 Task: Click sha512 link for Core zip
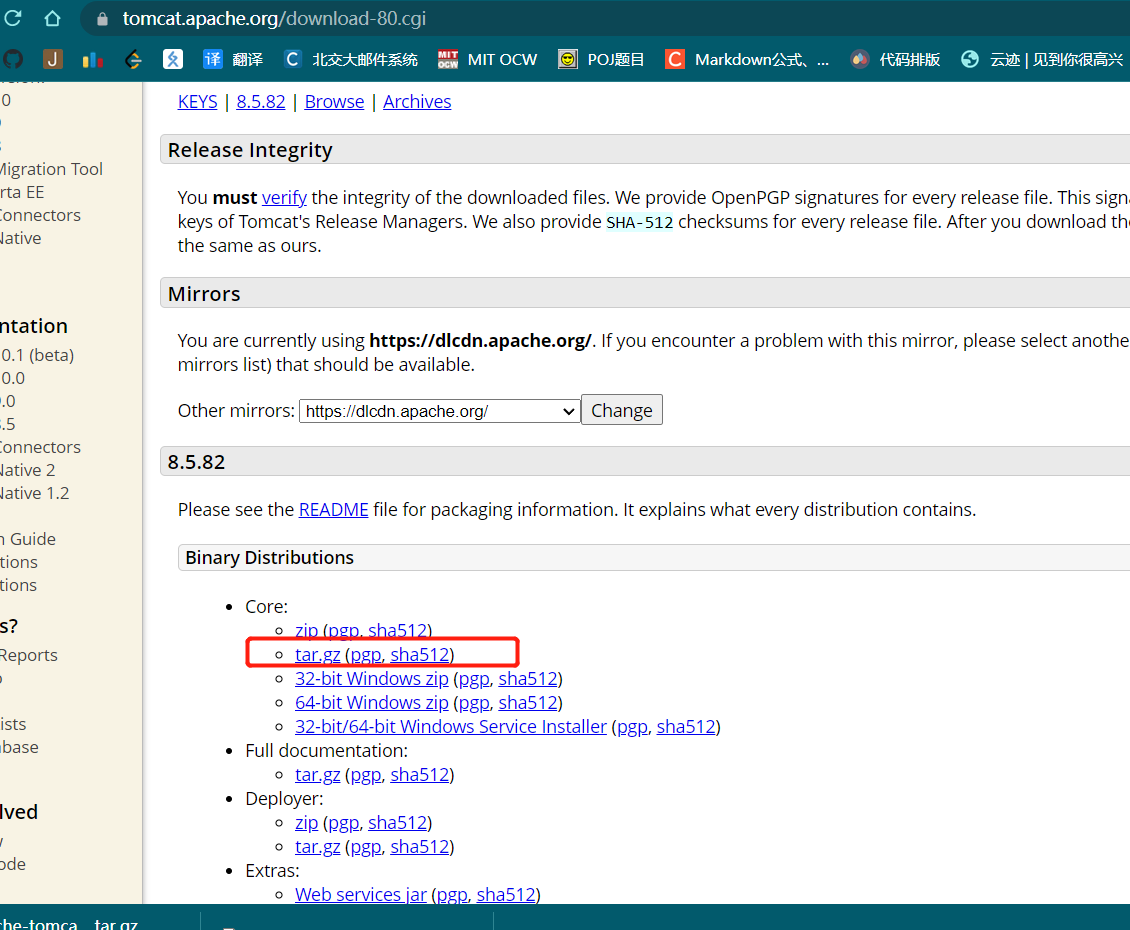(x=398, y=631)
